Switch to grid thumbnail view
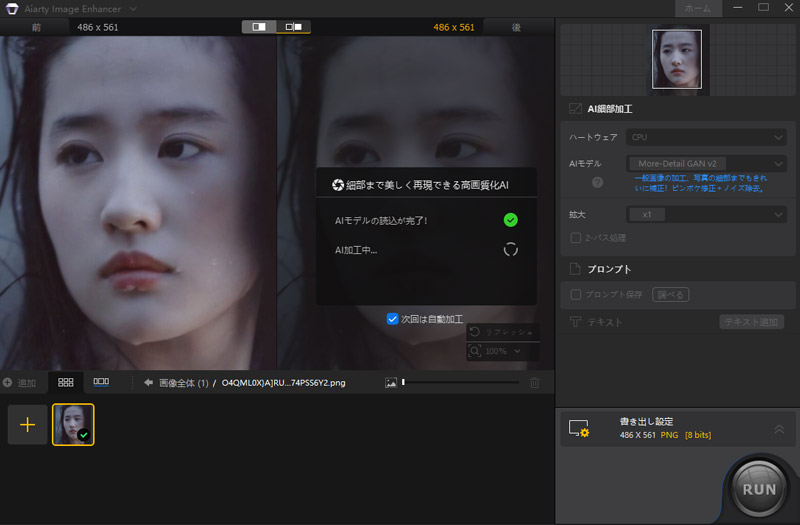Screen dimensions: 800x525 pos(66,382)
